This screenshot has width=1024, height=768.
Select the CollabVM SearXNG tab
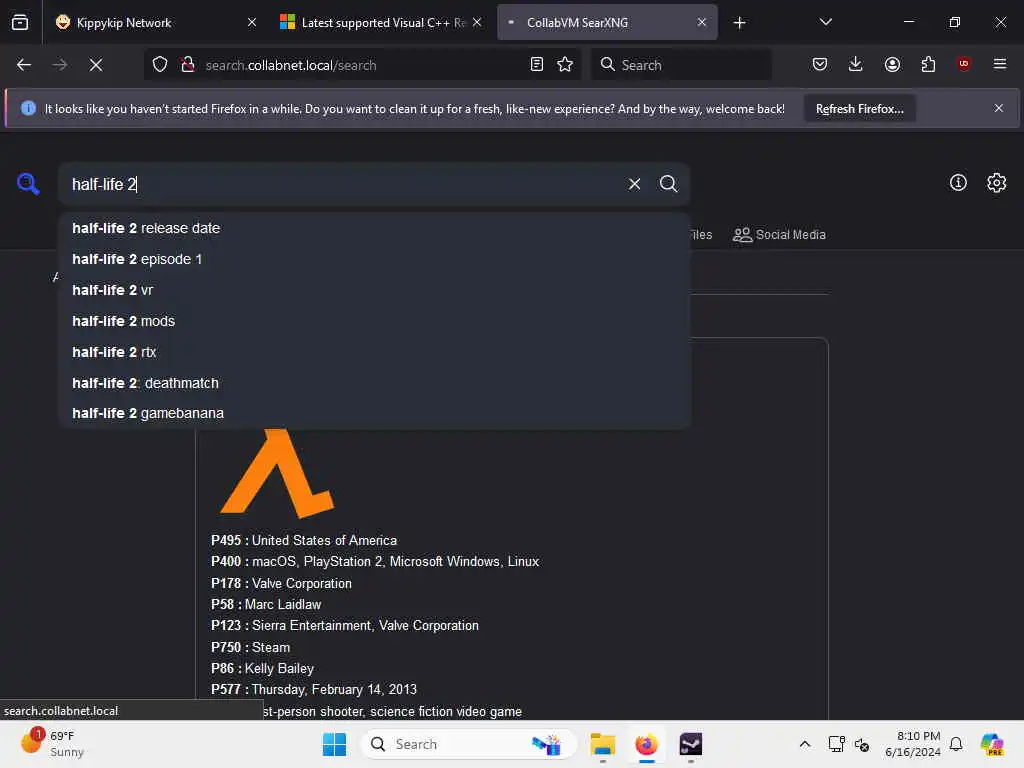[x=607, y=22]
